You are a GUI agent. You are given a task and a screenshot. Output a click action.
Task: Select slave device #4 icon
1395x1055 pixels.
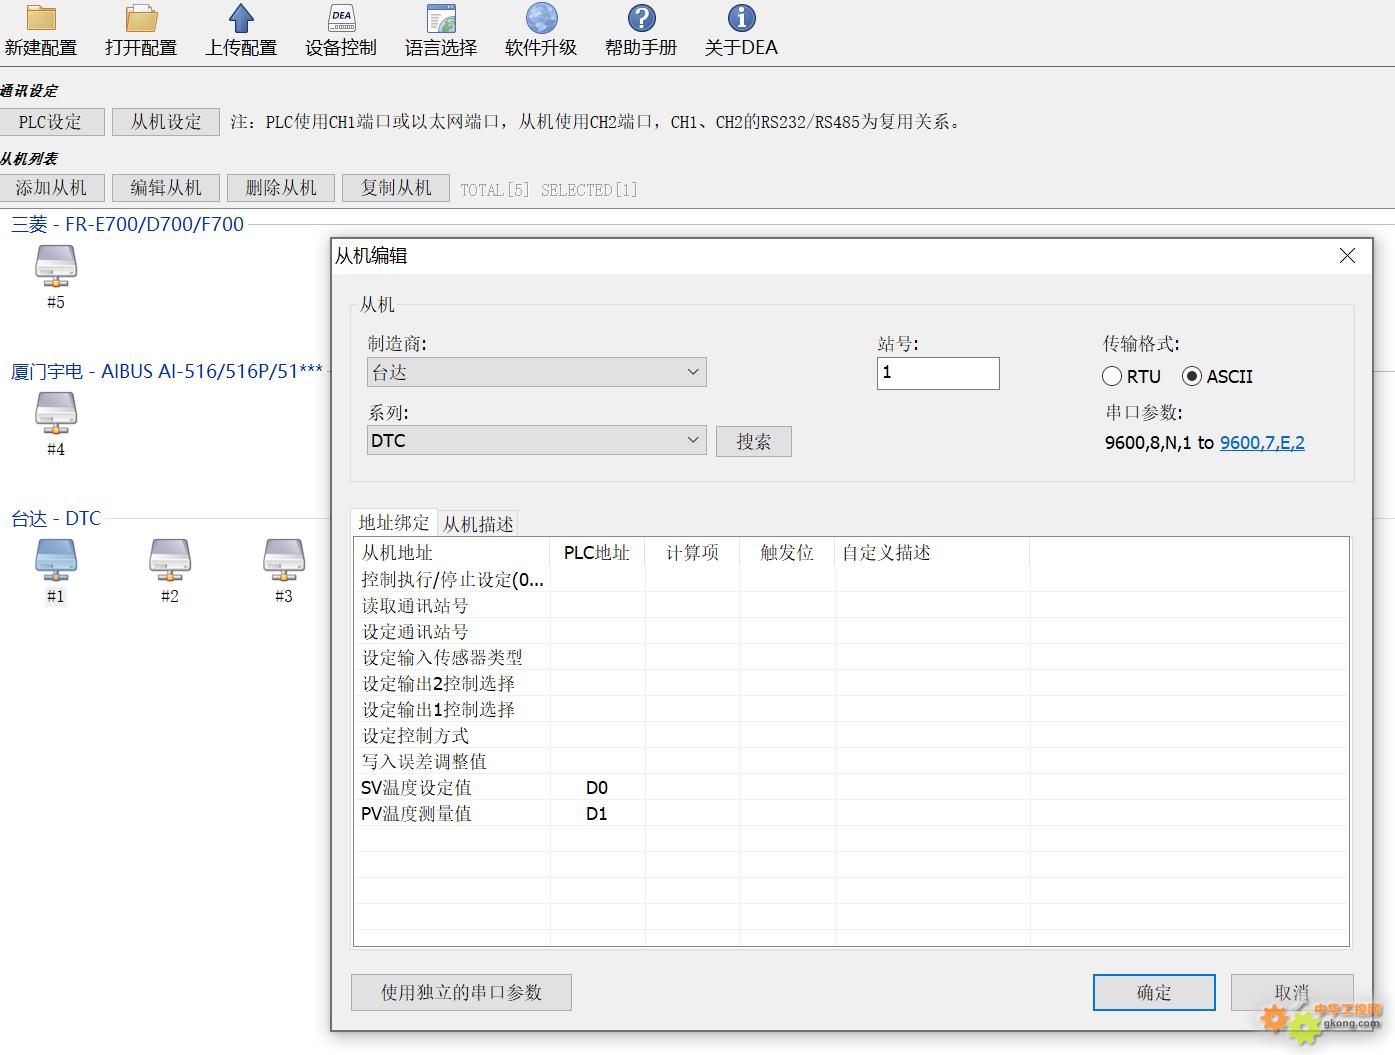click(56, 413)
